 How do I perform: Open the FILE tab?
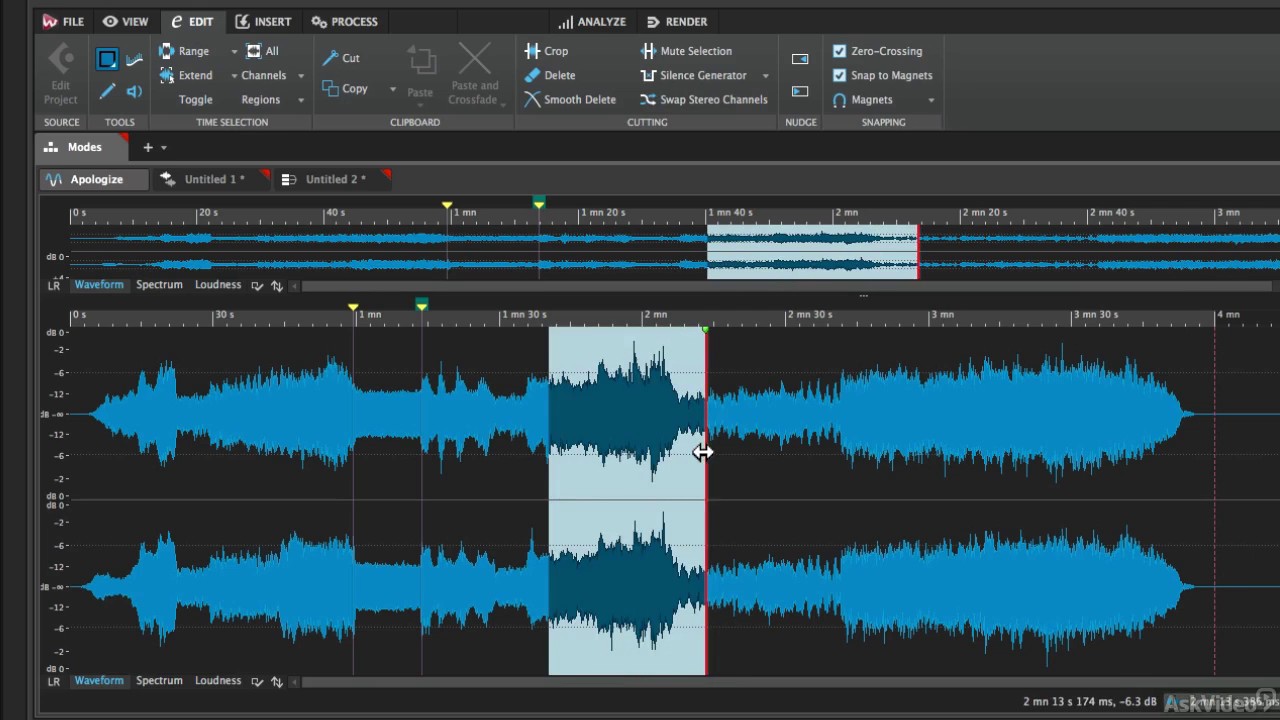[63, 21]
